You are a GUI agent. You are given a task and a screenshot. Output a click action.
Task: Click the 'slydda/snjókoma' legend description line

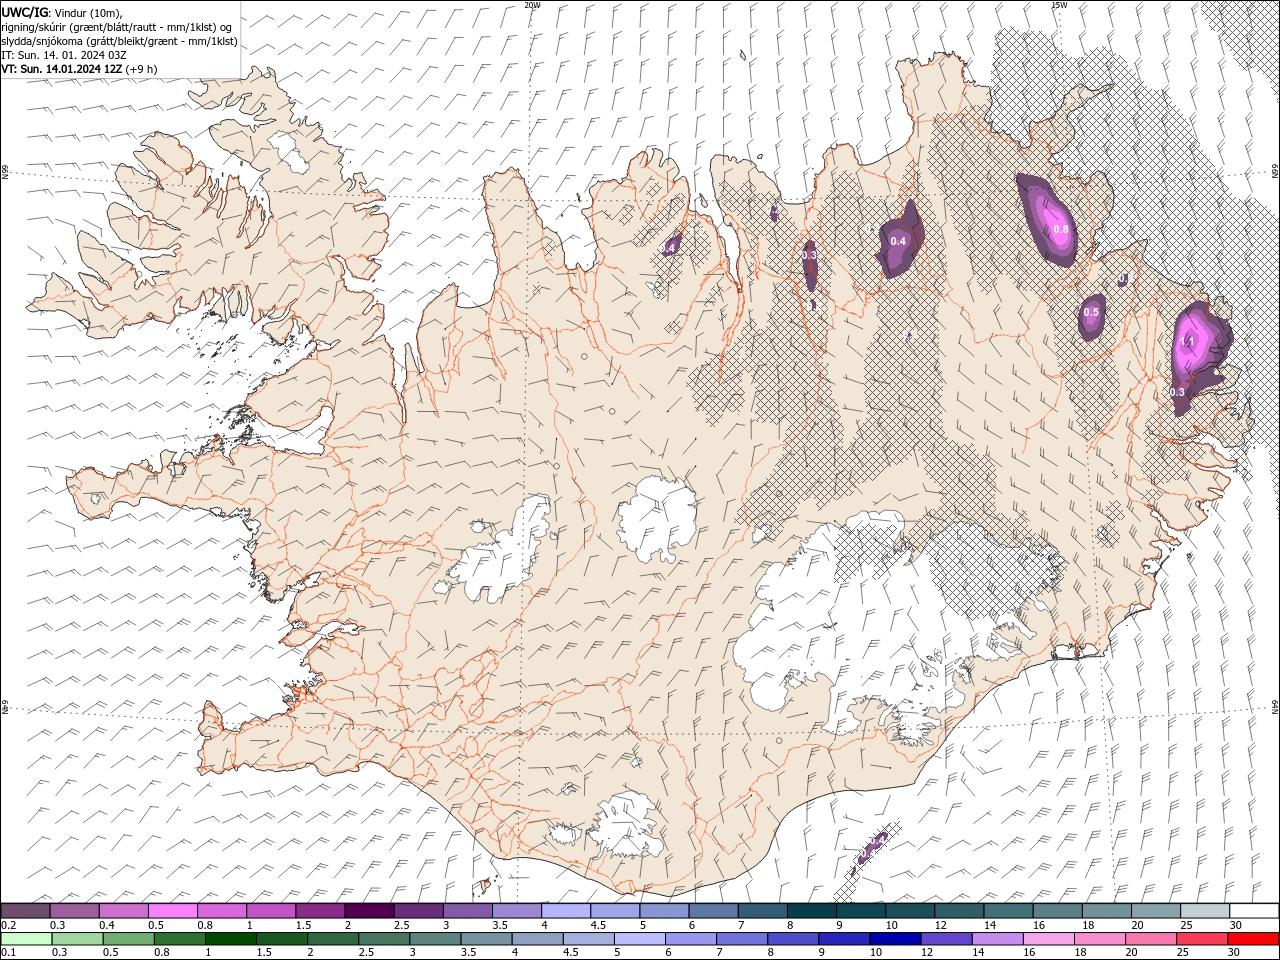click(x=119, y=41)
